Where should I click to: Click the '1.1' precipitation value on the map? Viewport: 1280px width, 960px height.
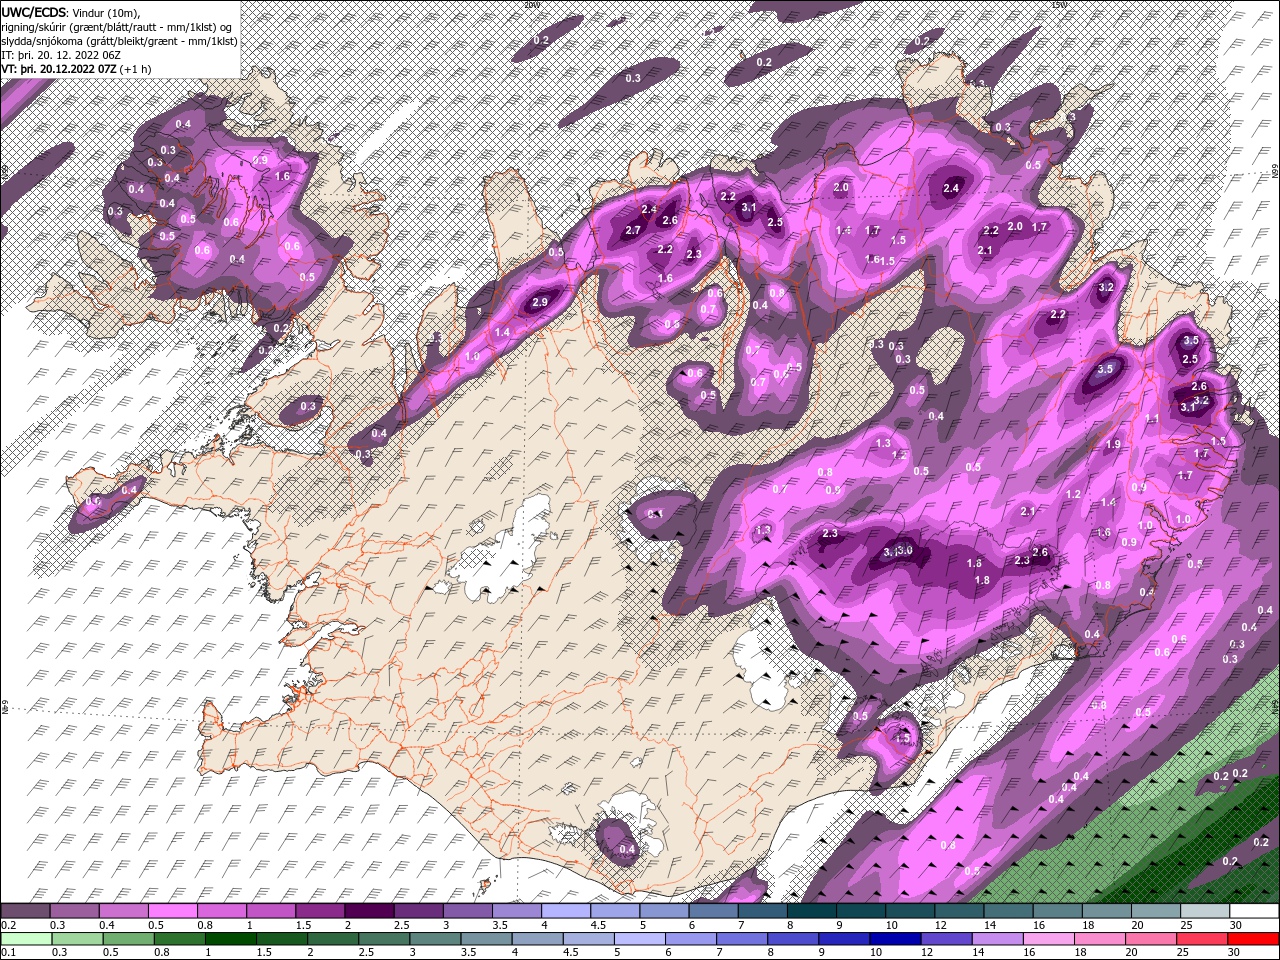(x=1152, y=419)
